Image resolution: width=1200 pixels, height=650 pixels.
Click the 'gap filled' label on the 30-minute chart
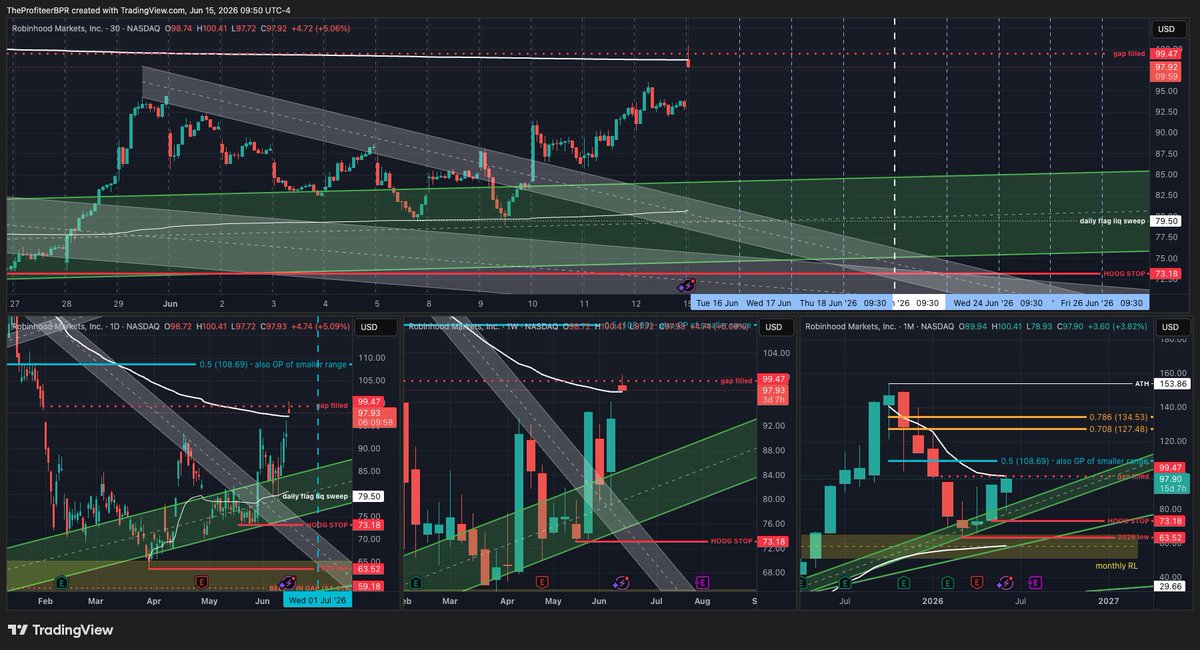point(1129,53)
